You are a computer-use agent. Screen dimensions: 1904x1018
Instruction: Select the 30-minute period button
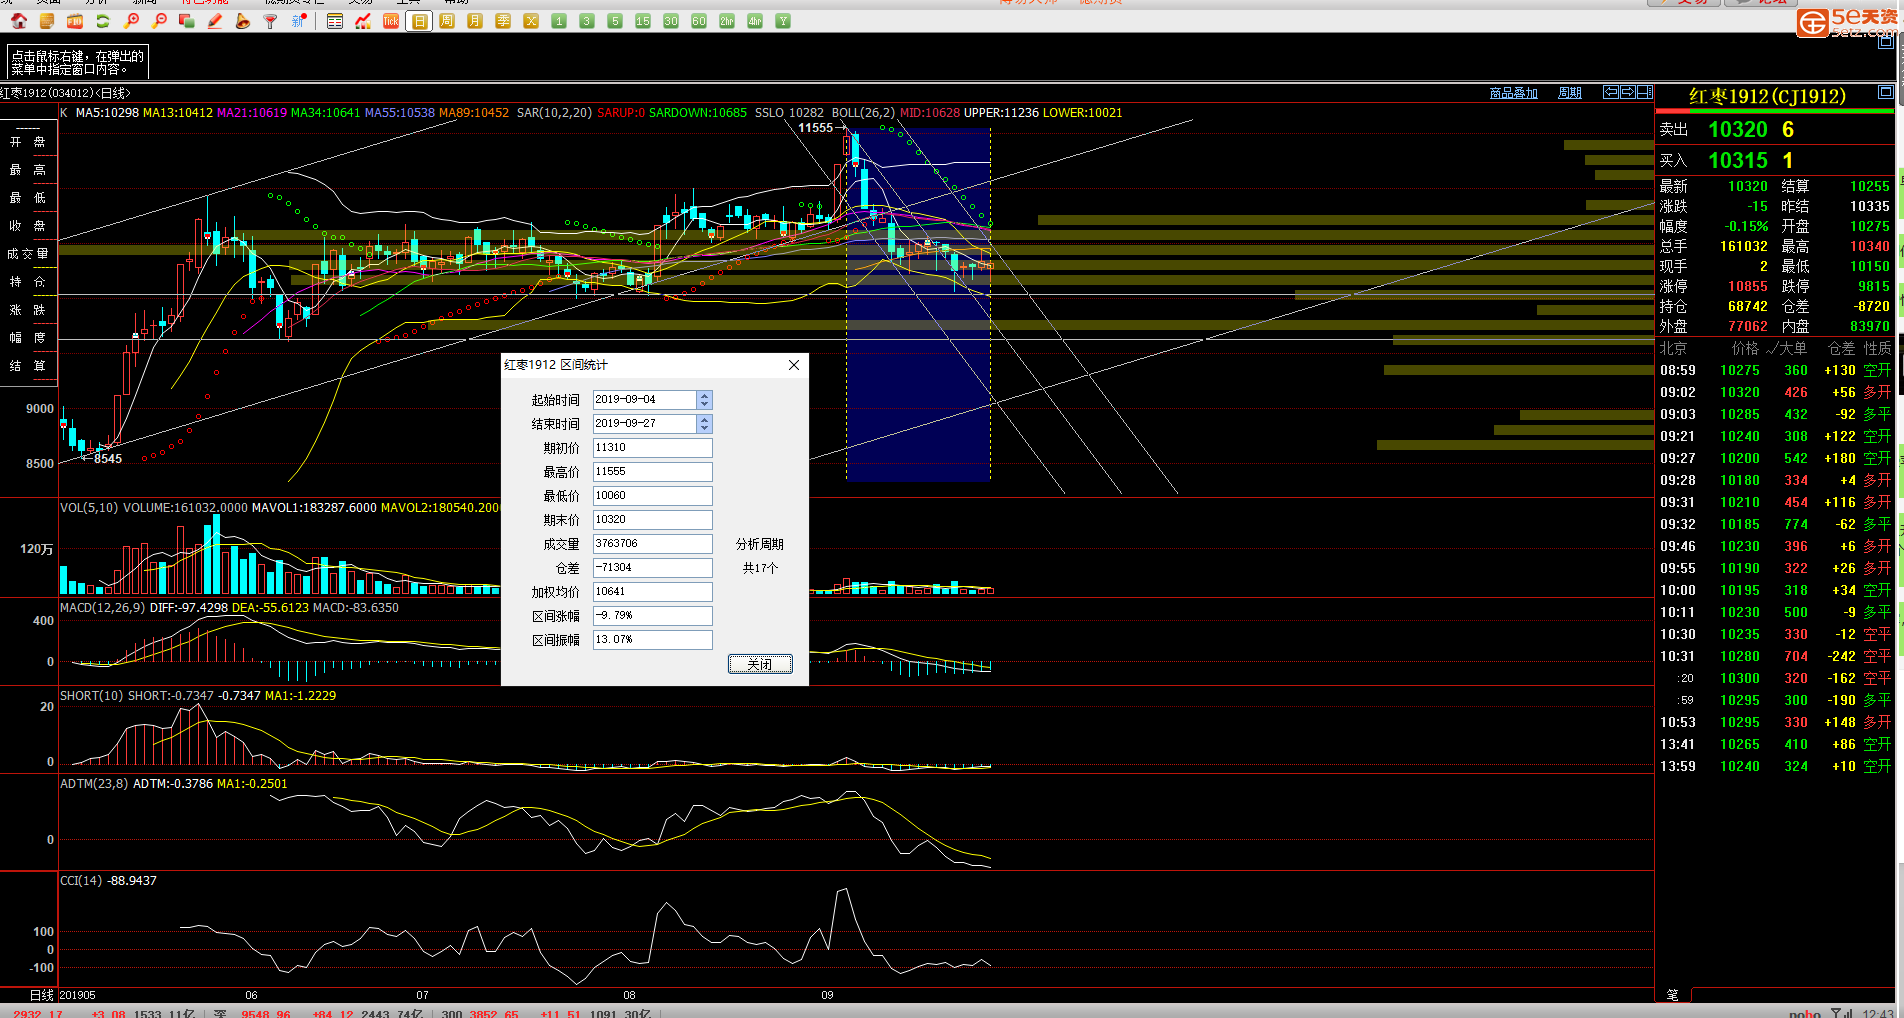pos(671,21)
